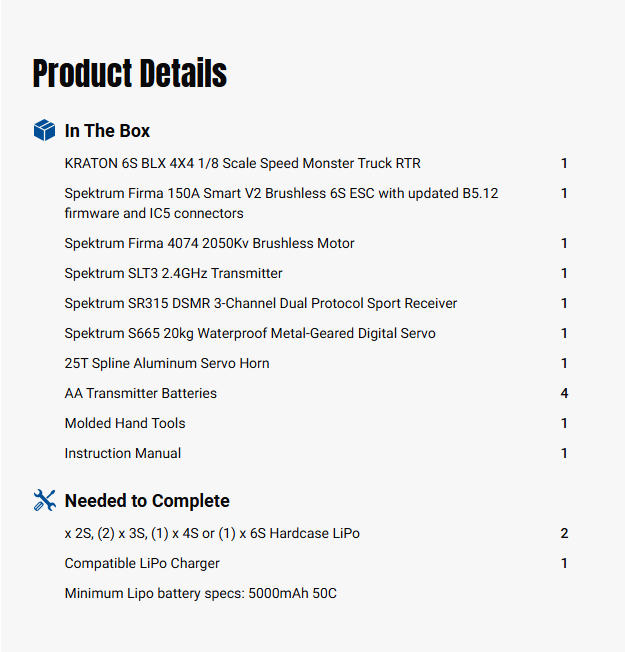This screenshot has height=652, width=625.
Task: Select the Hardcase LiPo battery requirement line
Action: click(x=212, y=533)
